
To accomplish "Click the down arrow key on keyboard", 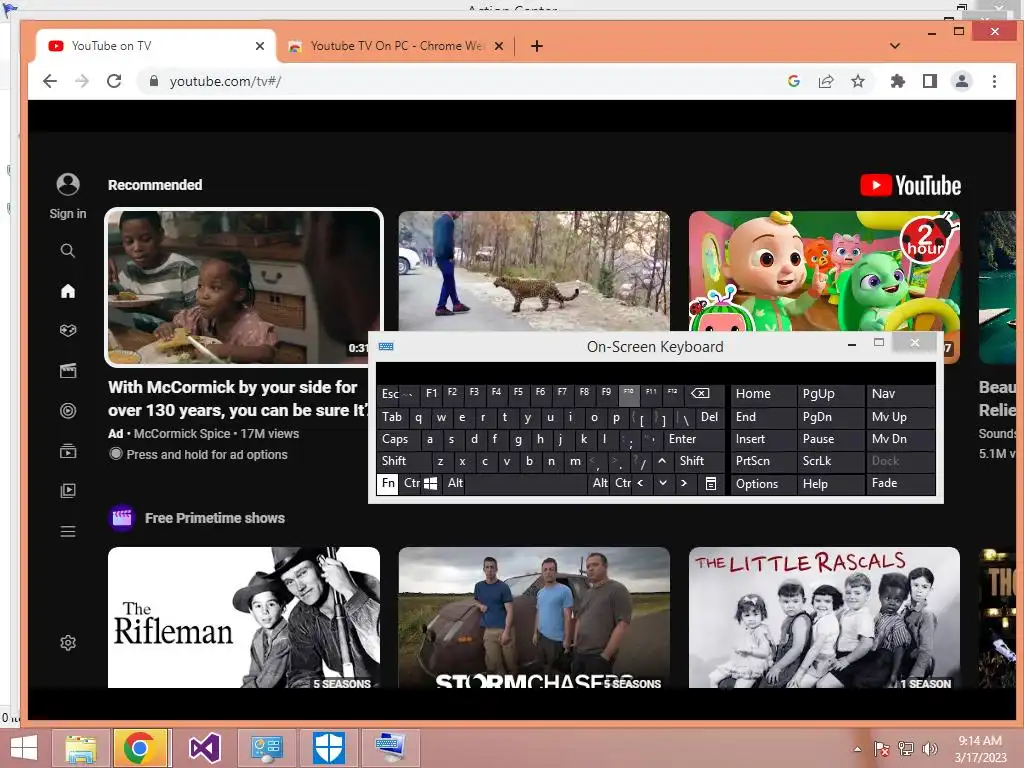I will tap(662, 483).
